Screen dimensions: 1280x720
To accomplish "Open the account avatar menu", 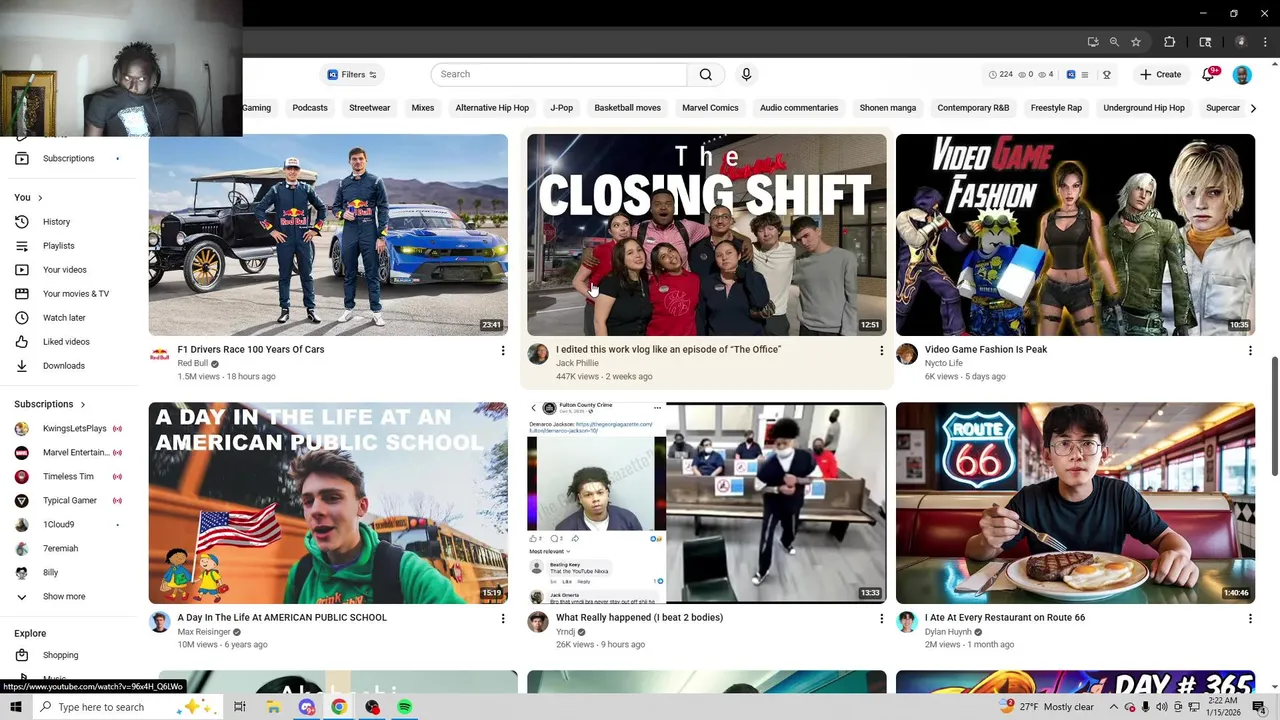I will tap(1242, 75).
